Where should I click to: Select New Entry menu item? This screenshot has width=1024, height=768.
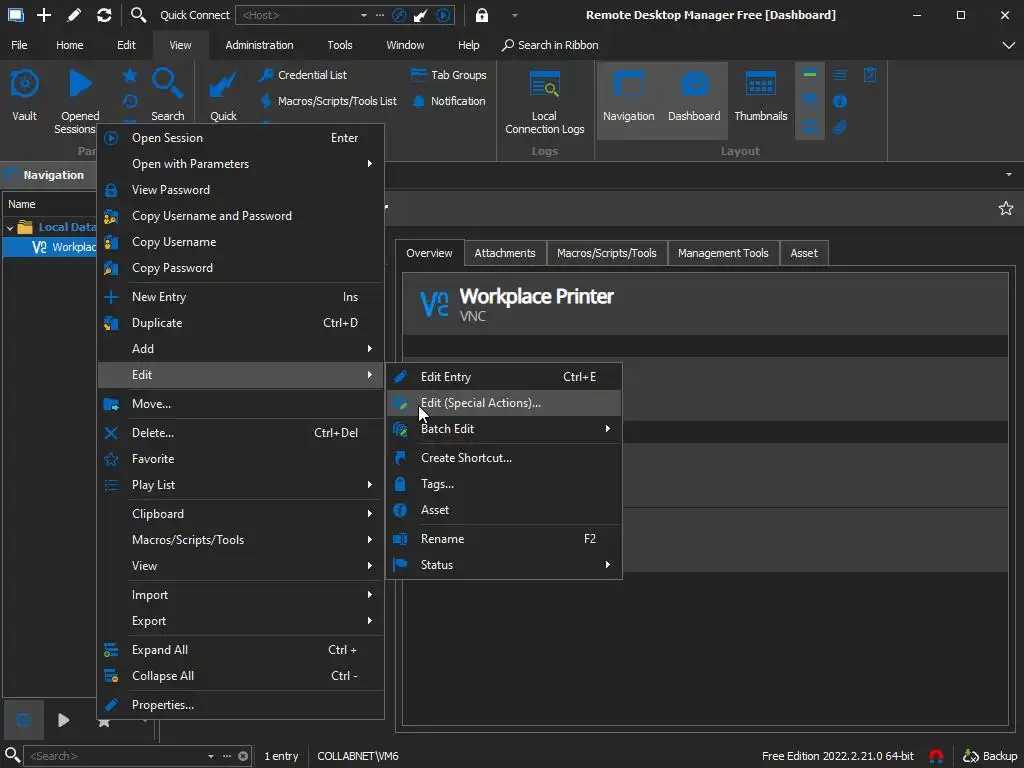click(x=240, y=297)
